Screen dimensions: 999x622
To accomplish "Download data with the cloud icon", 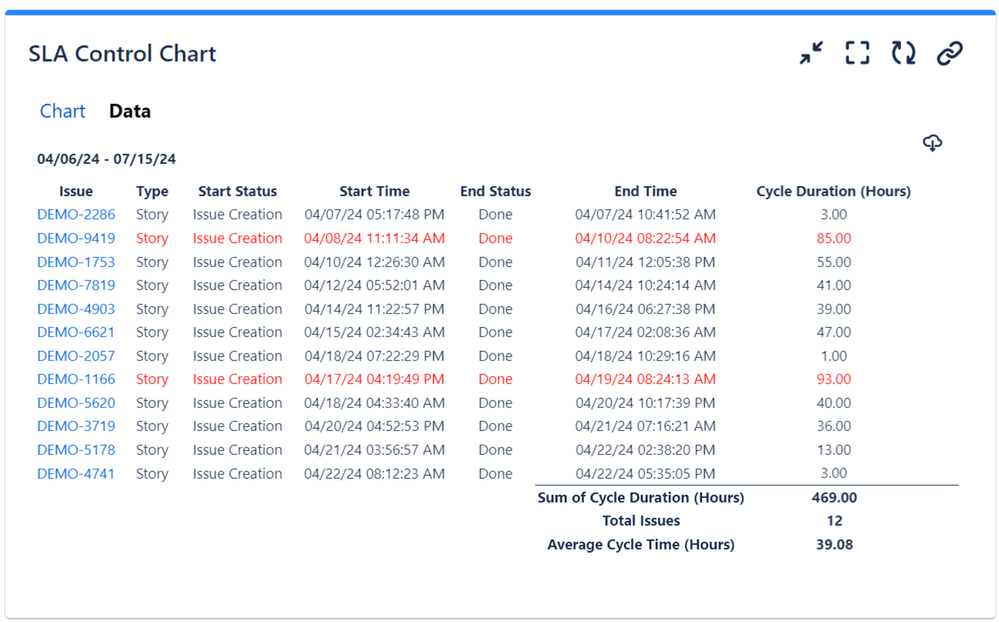I will click(x=933, y=143).
